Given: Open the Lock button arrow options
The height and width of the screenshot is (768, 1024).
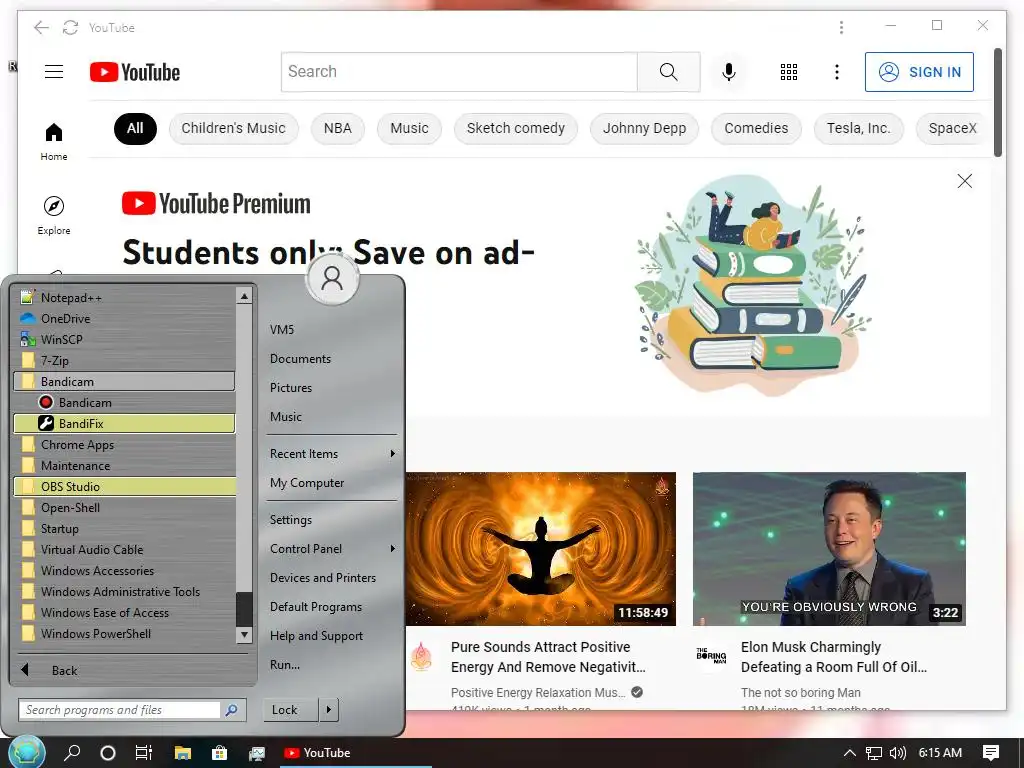Looking at the screenshot, I should click(x=328, y=710).
